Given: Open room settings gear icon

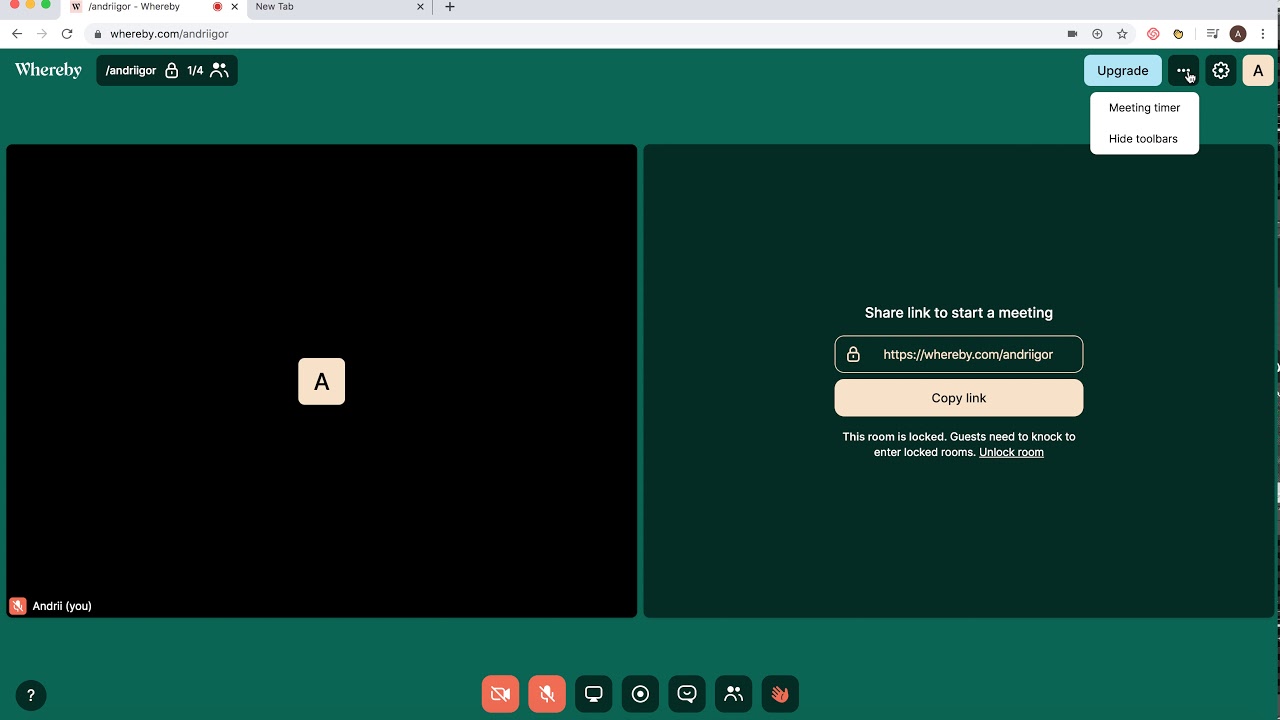Looking at the screenshot, I should [1221, 70].
